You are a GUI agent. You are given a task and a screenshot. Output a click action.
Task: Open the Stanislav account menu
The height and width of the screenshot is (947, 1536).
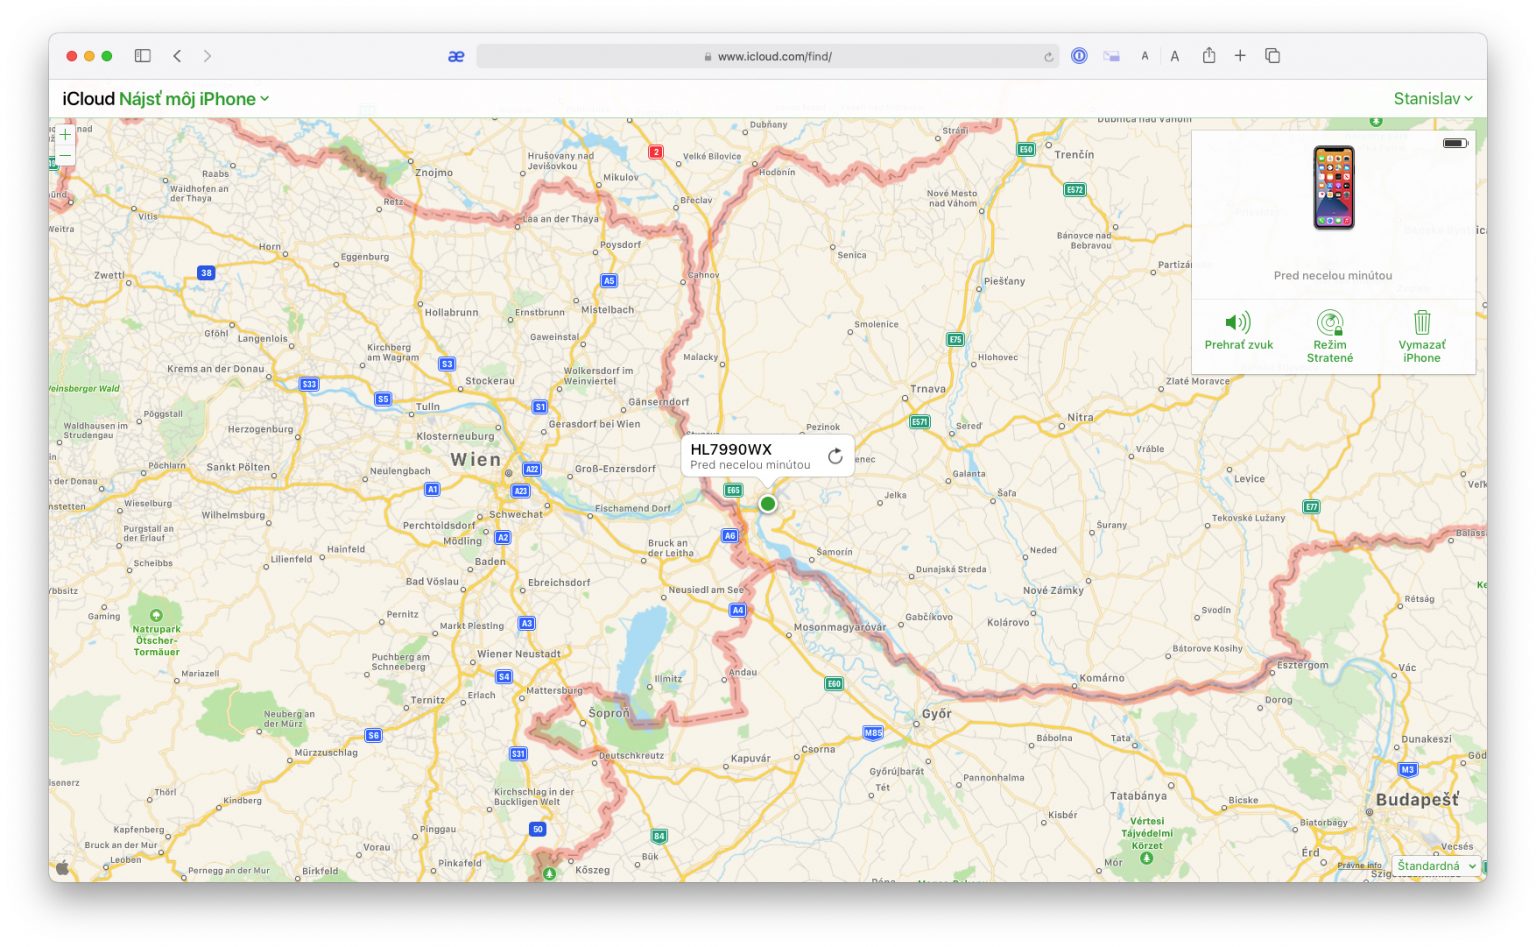click(1433, 99)
